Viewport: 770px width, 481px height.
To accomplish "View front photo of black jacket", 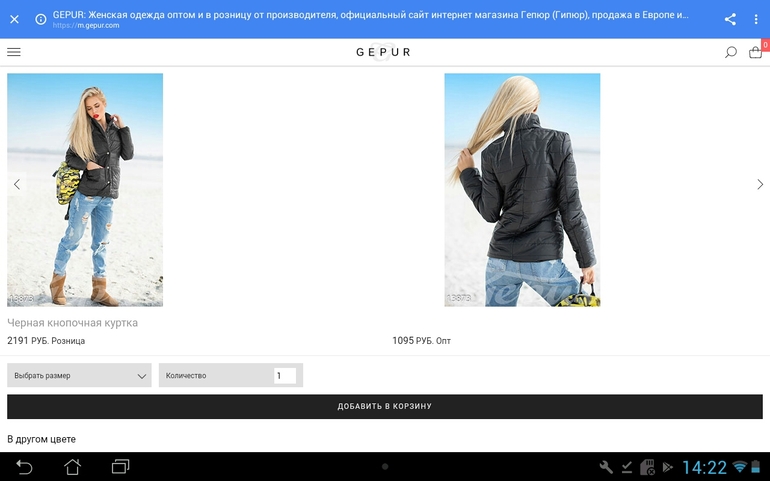I will click(85, 189).
